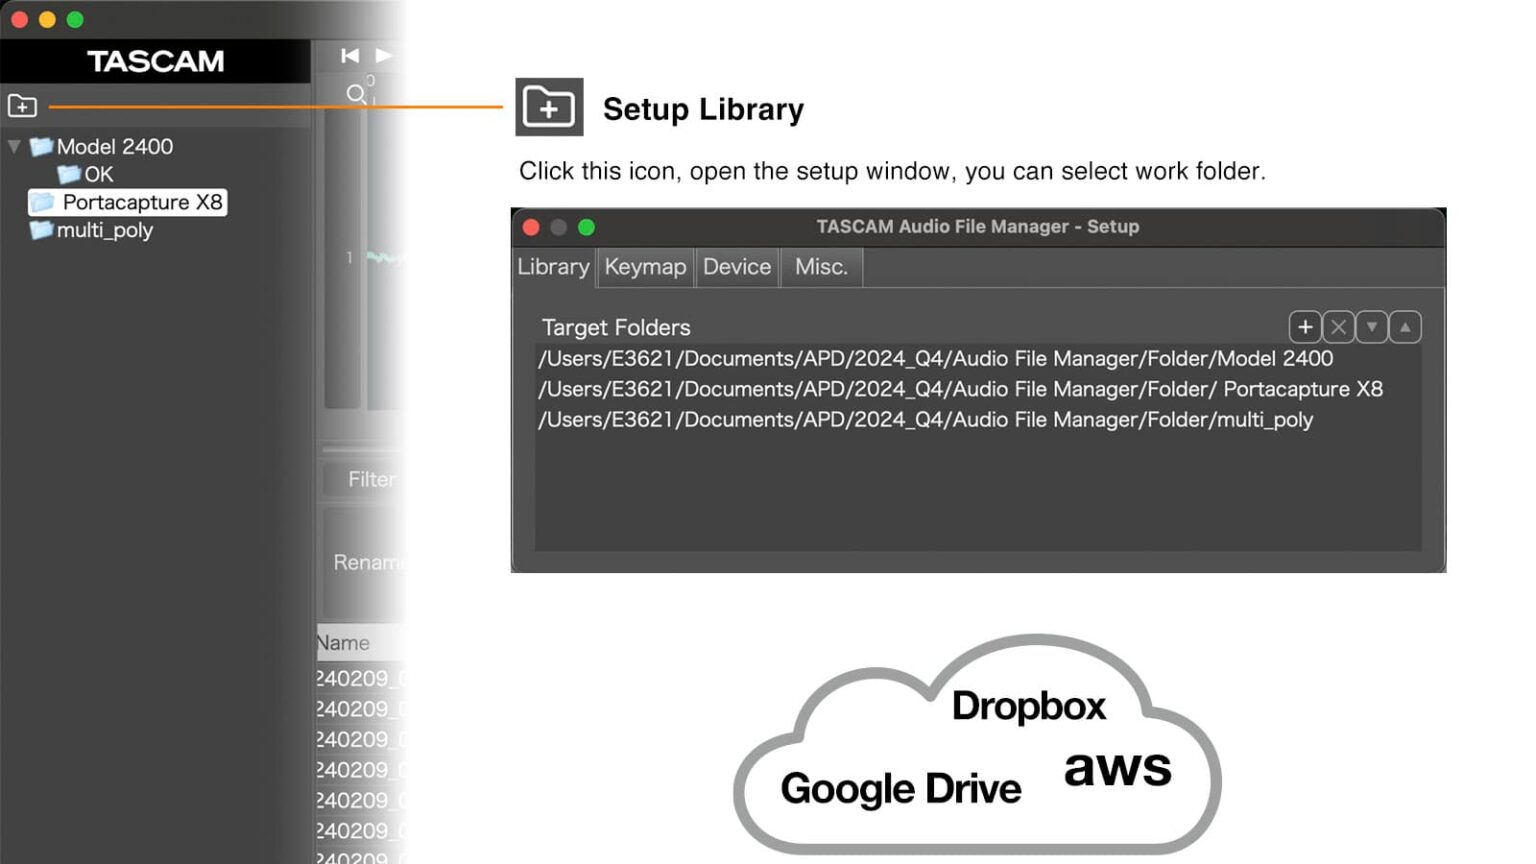
Task: Open Setup Library with the folder-plus icon
Action: [x=23, y=105]
